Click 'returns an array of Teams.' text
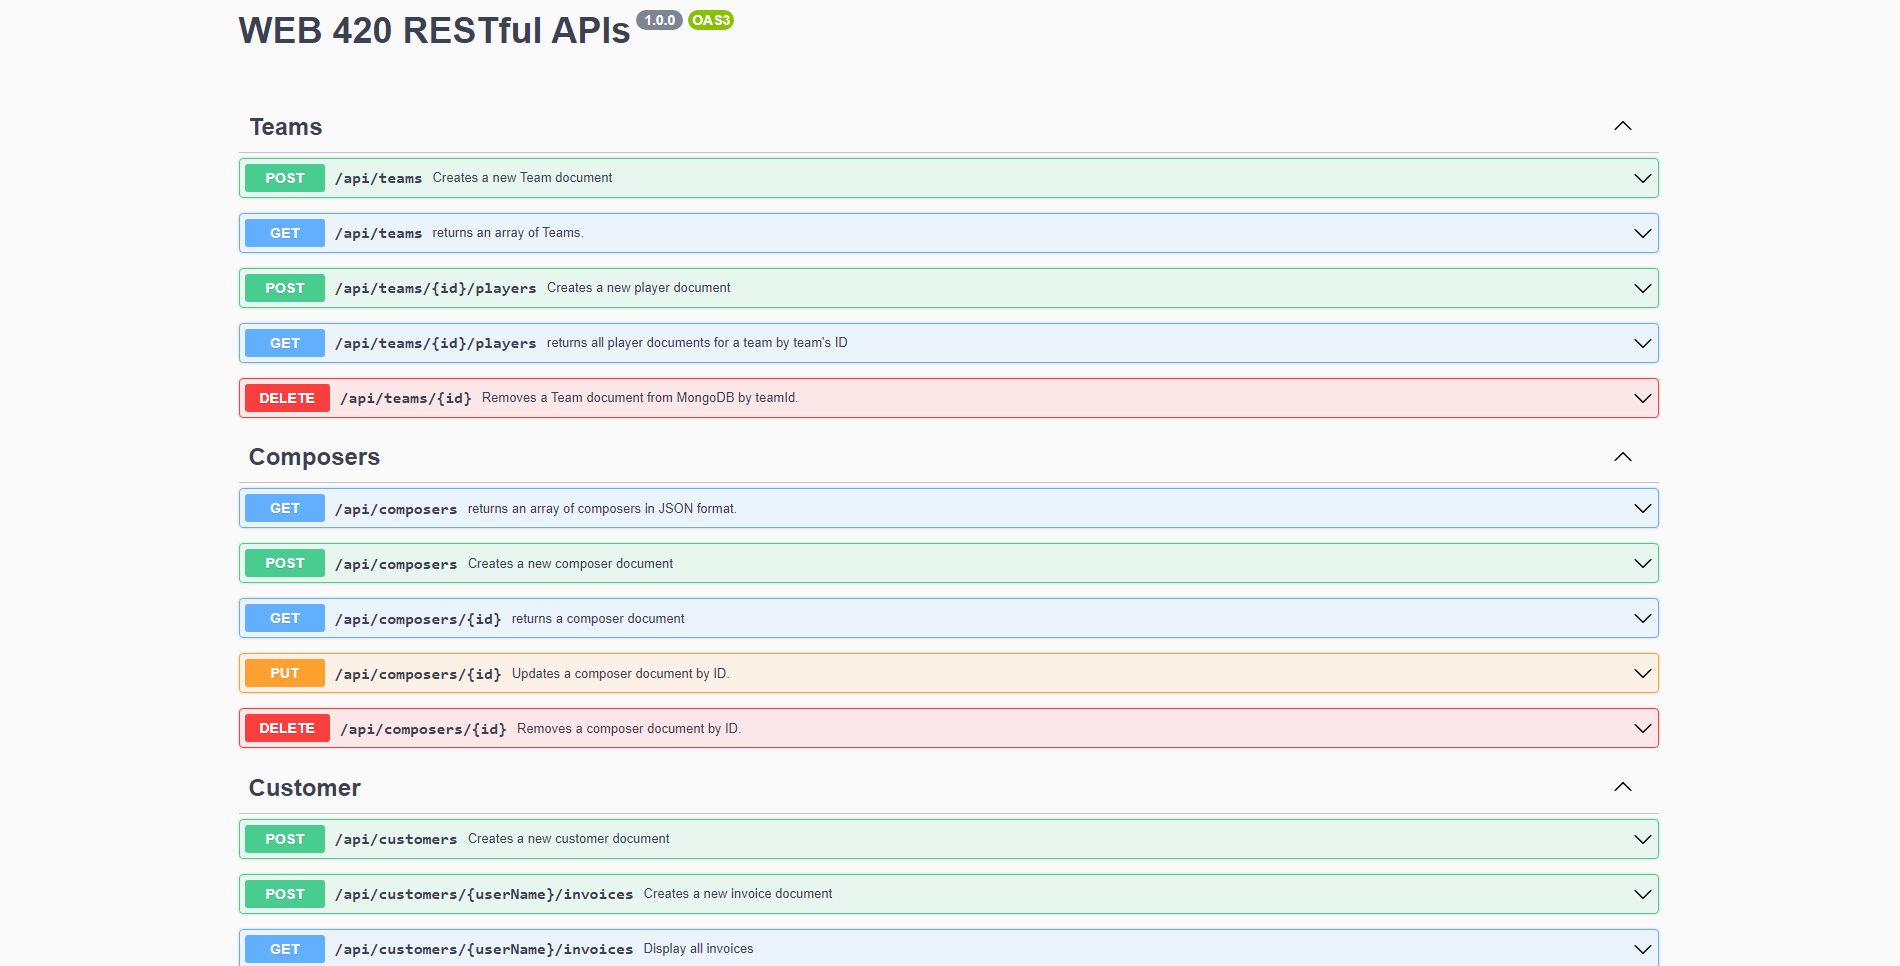Image resolution: width=1900 pixels, height=966 pixels. [508, 233]
